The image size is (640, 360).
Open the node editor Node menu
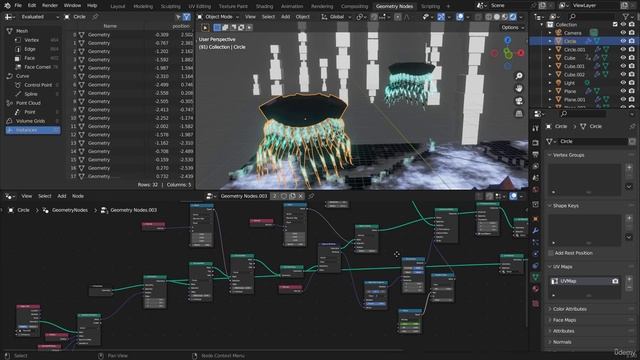click(x=78, y=196)
